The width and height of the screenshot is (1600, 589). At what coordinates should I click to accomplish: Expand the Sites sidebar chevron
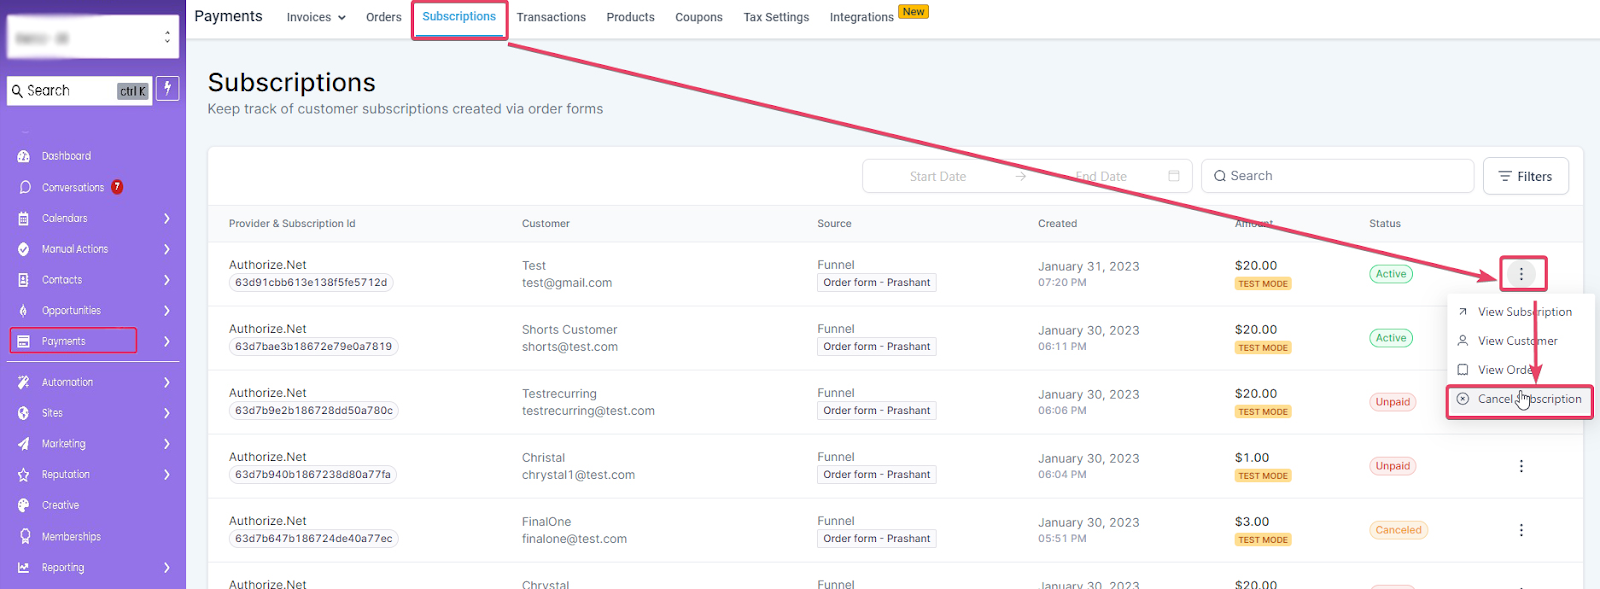(x=167, y=413)
